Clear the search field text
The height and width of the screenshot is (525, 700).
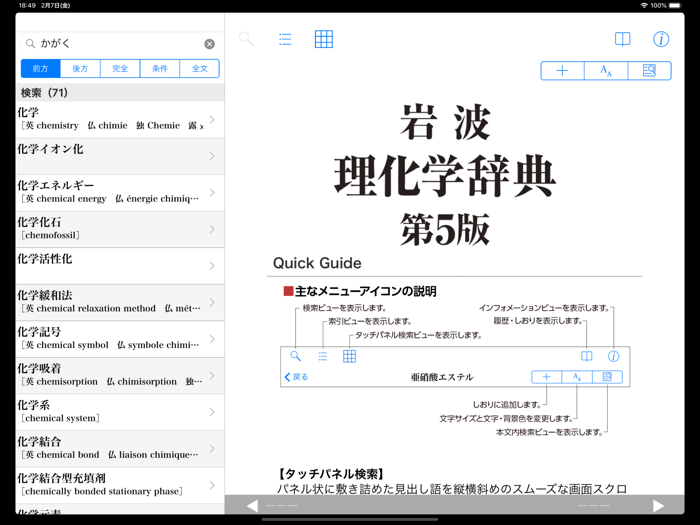click(209, 44)
